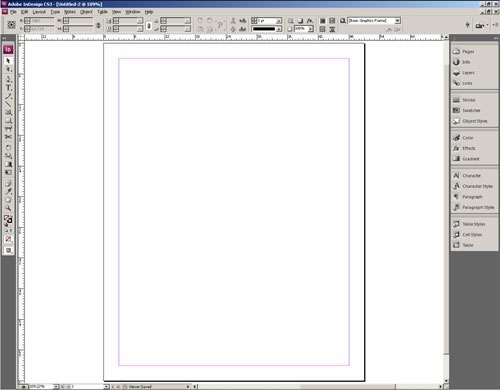This screenshot has width=500, height=390.
Task: Select the Rectangle shape tool
Action: coord(8,121)
